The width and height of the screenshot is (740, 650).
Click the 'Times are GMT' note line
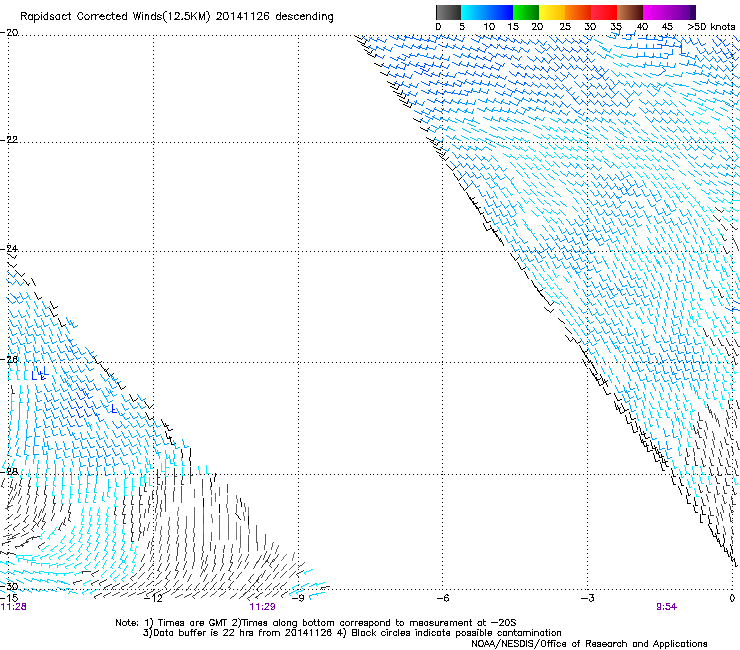point(315,623)
